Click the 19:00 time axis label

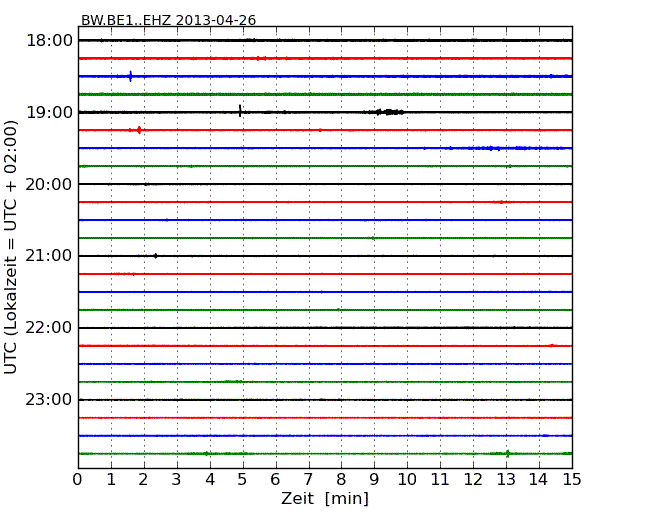pyautogui.click(x=49, y=112)
